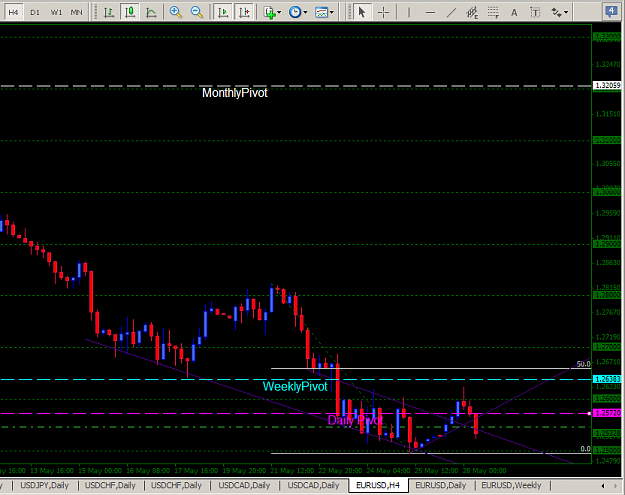The width and height of the screenshot is (625, 495).
Task: Click the 1.25720 price label
Action: [607, 413]
